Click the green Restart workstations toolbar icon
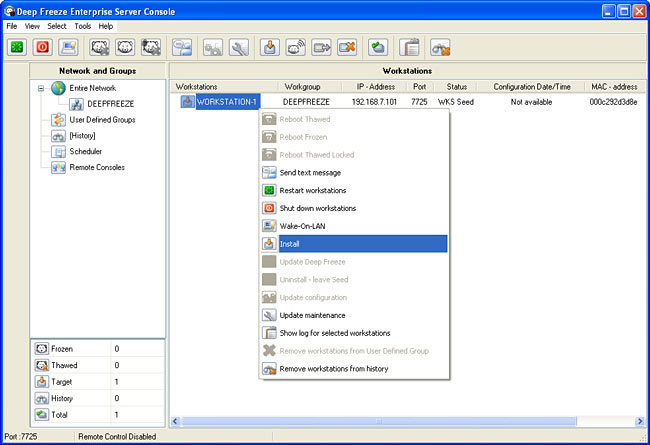650x445 pixels. click(x=17, y=47)
